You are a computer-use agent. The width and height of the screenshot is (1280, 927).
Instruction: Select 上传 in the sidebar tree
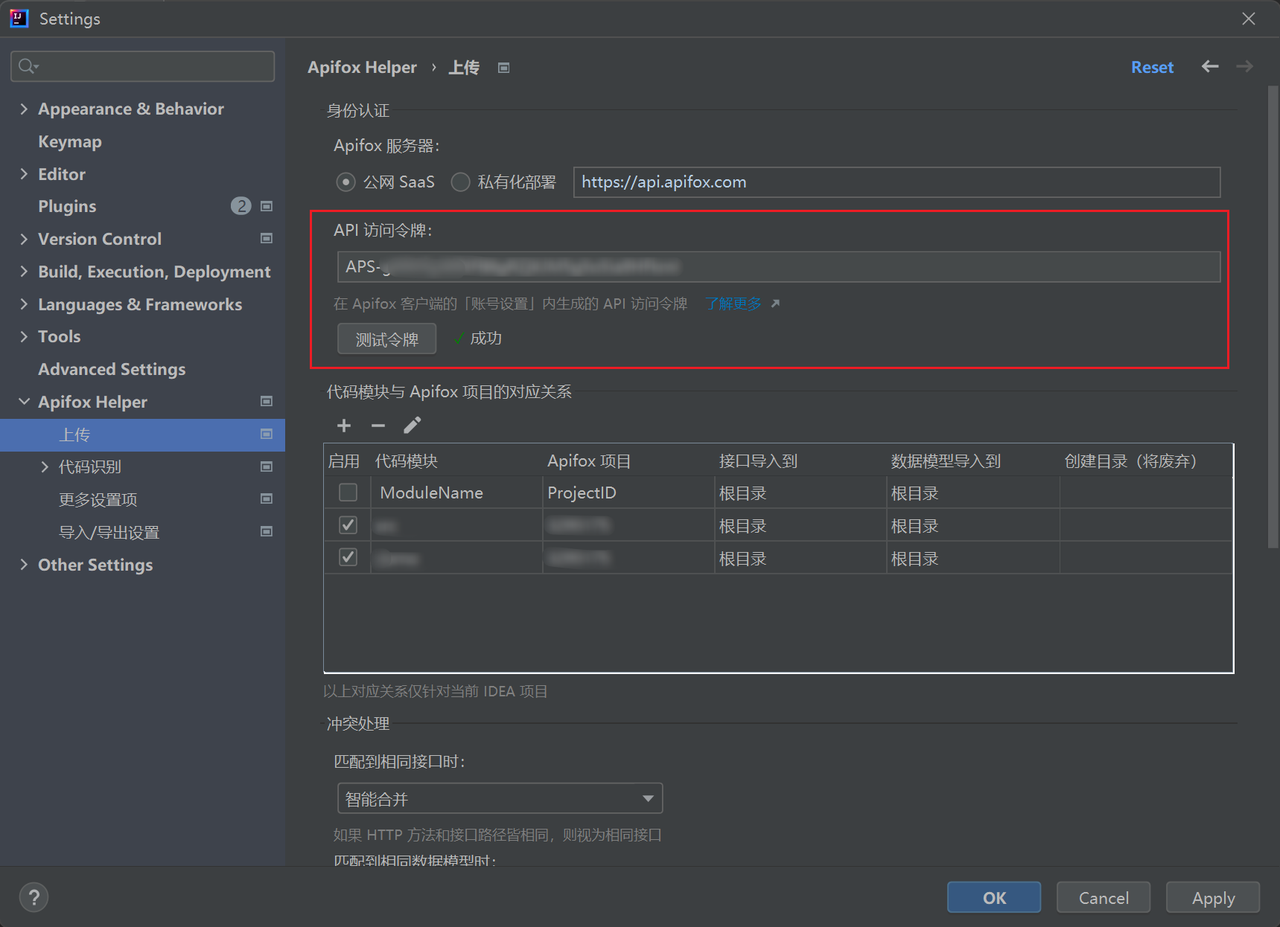click(142, 434)
